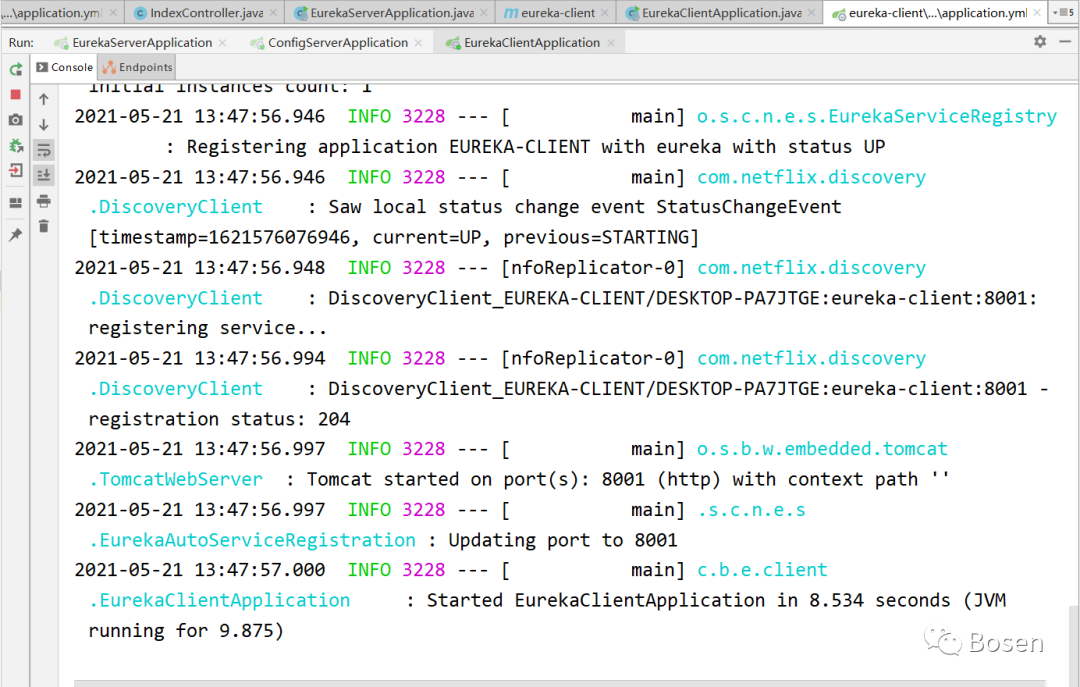This screenshot has width=1080, height=687.
Task: Click the exit icon in Run sidebar
Action: [16, 170]
